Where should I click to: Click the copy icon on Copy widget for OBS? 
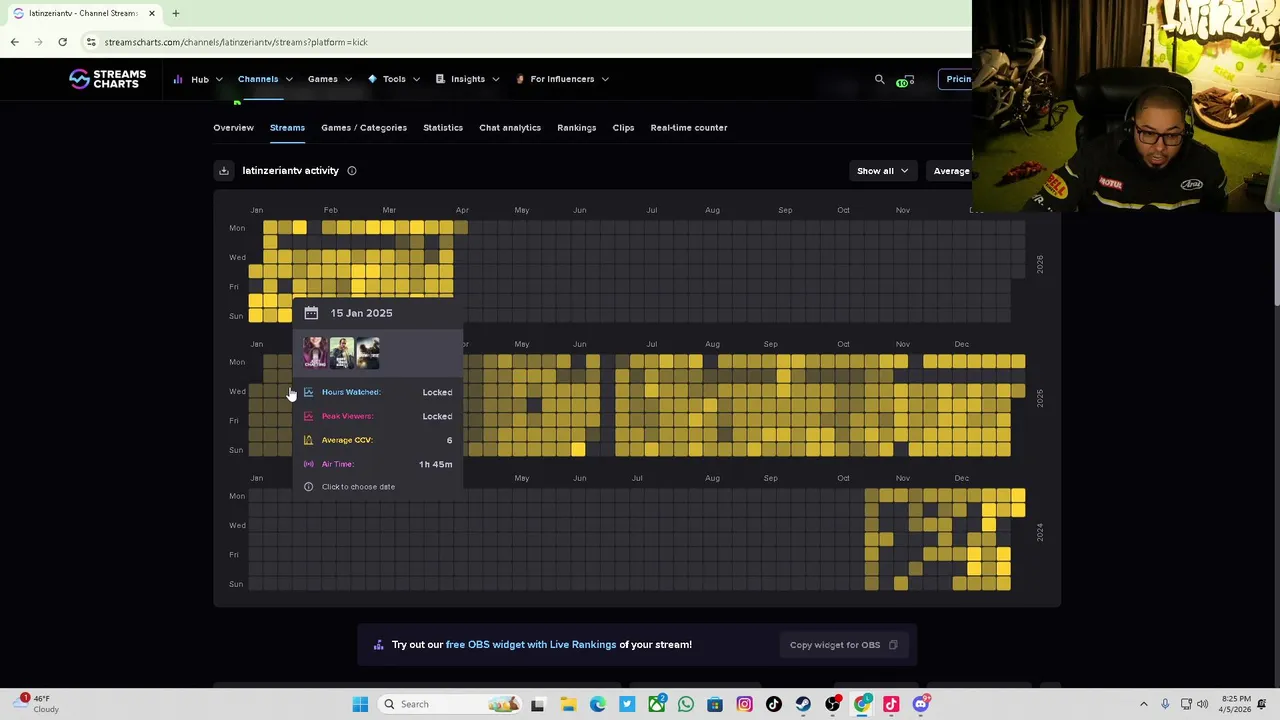pyautogui.click(x=893, y=645)
